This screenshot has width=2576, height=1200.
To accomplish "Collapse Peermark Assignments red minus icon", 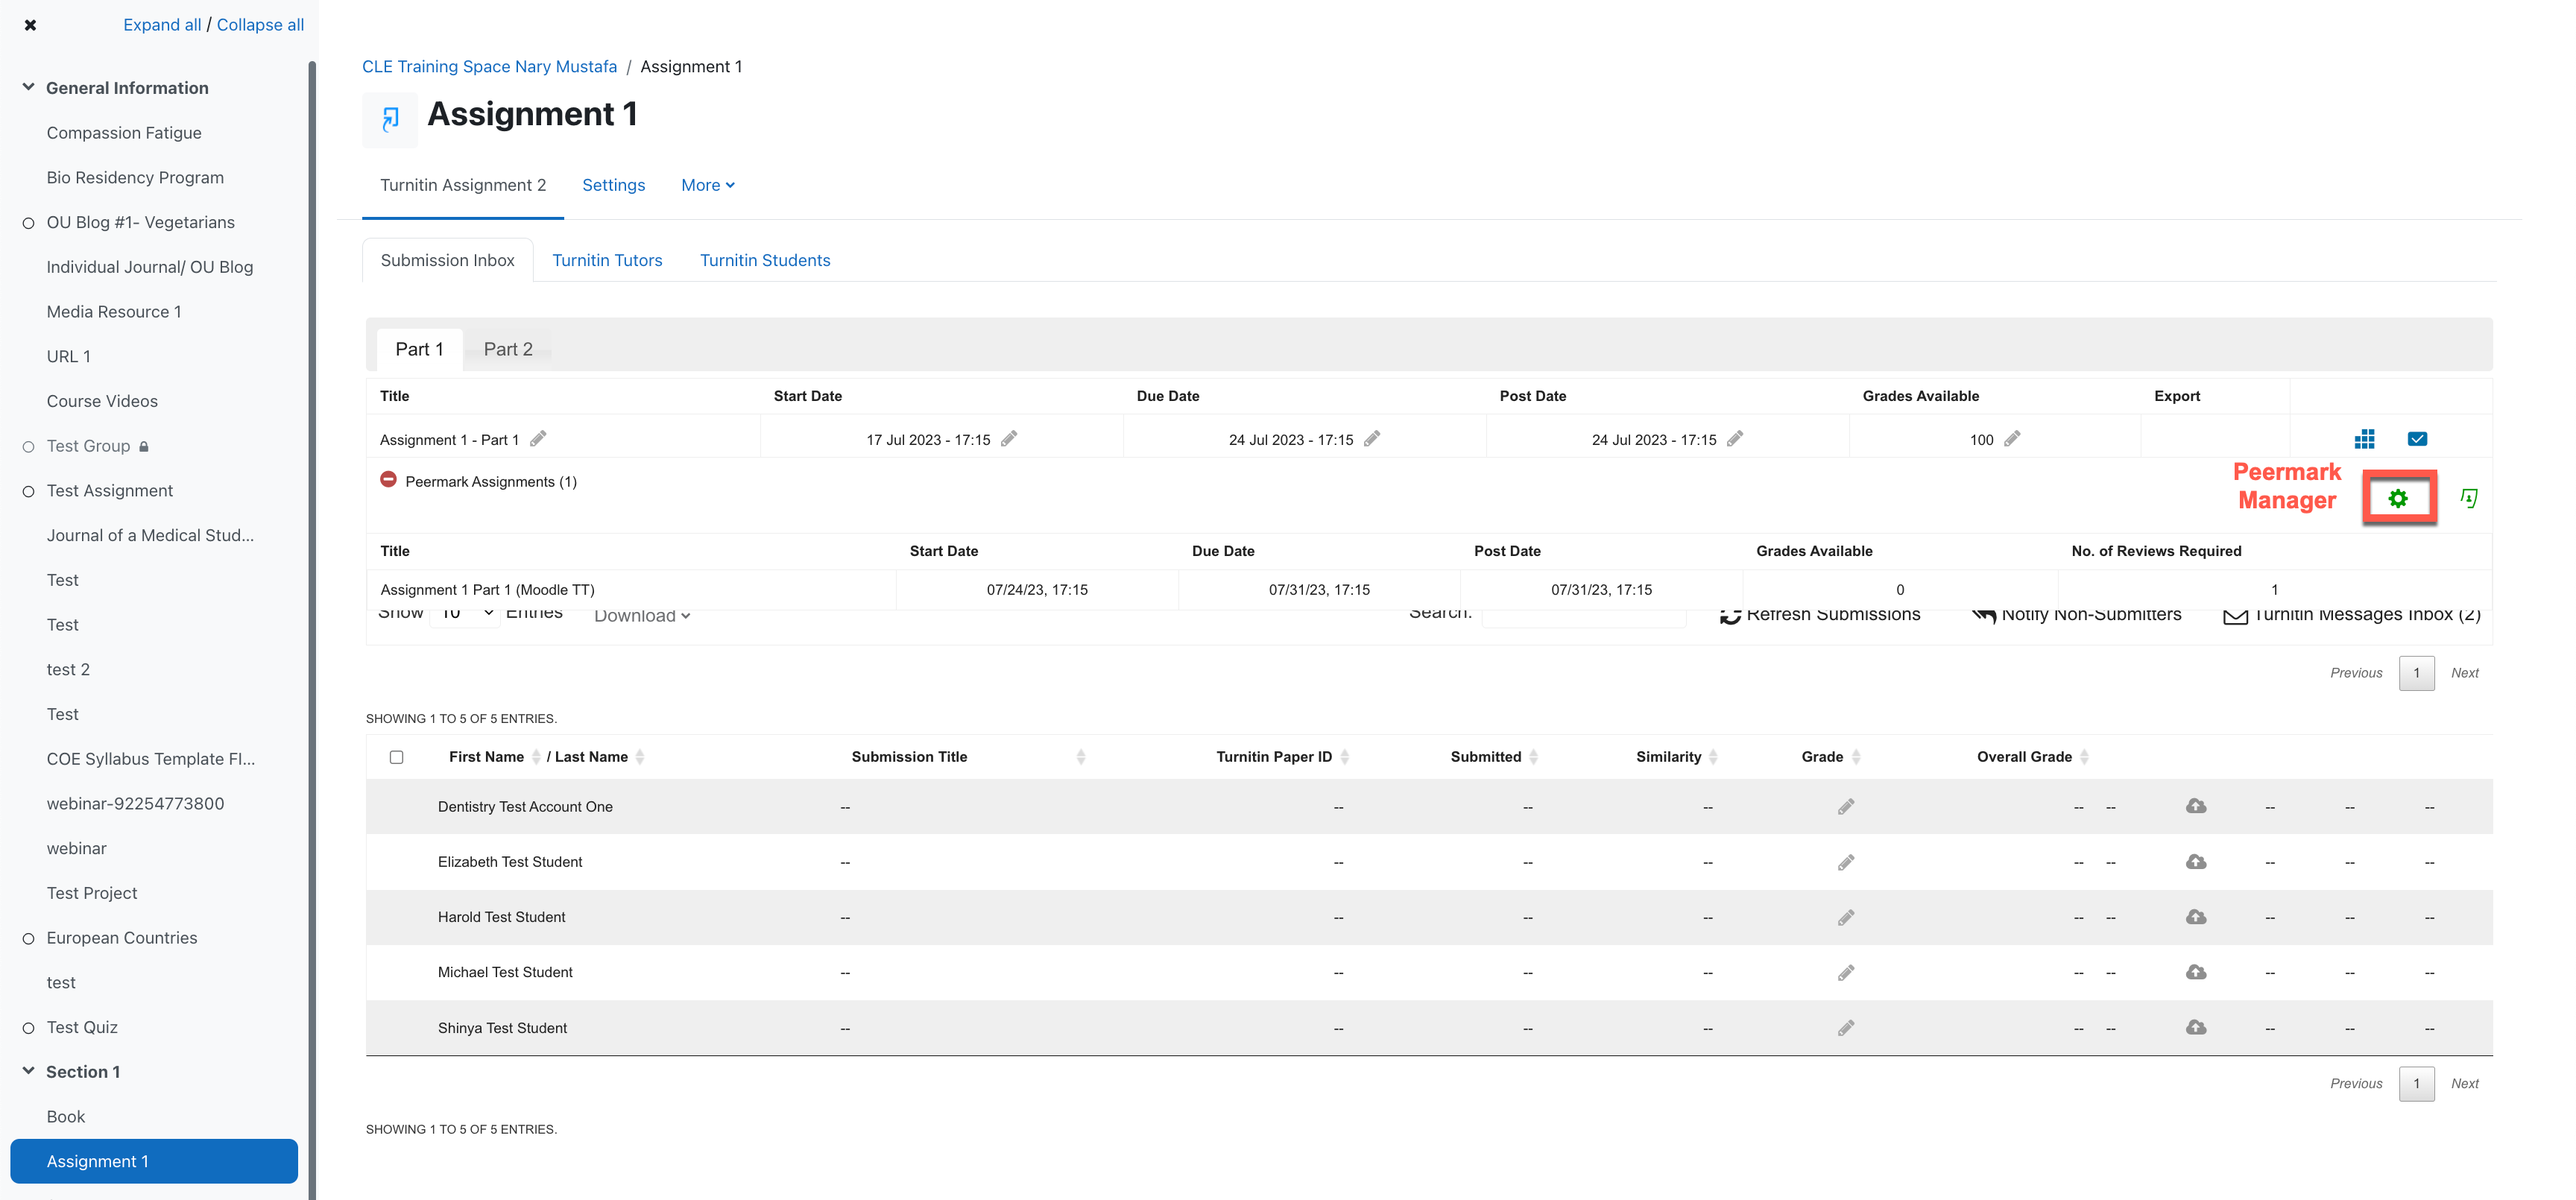I will tap(388, 480).
